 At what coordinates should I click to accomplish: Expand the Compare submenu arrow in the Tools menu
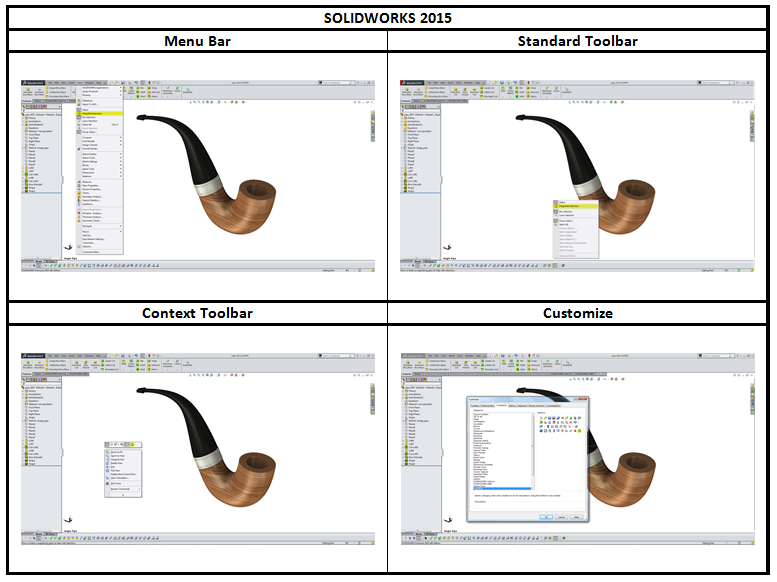120,137
